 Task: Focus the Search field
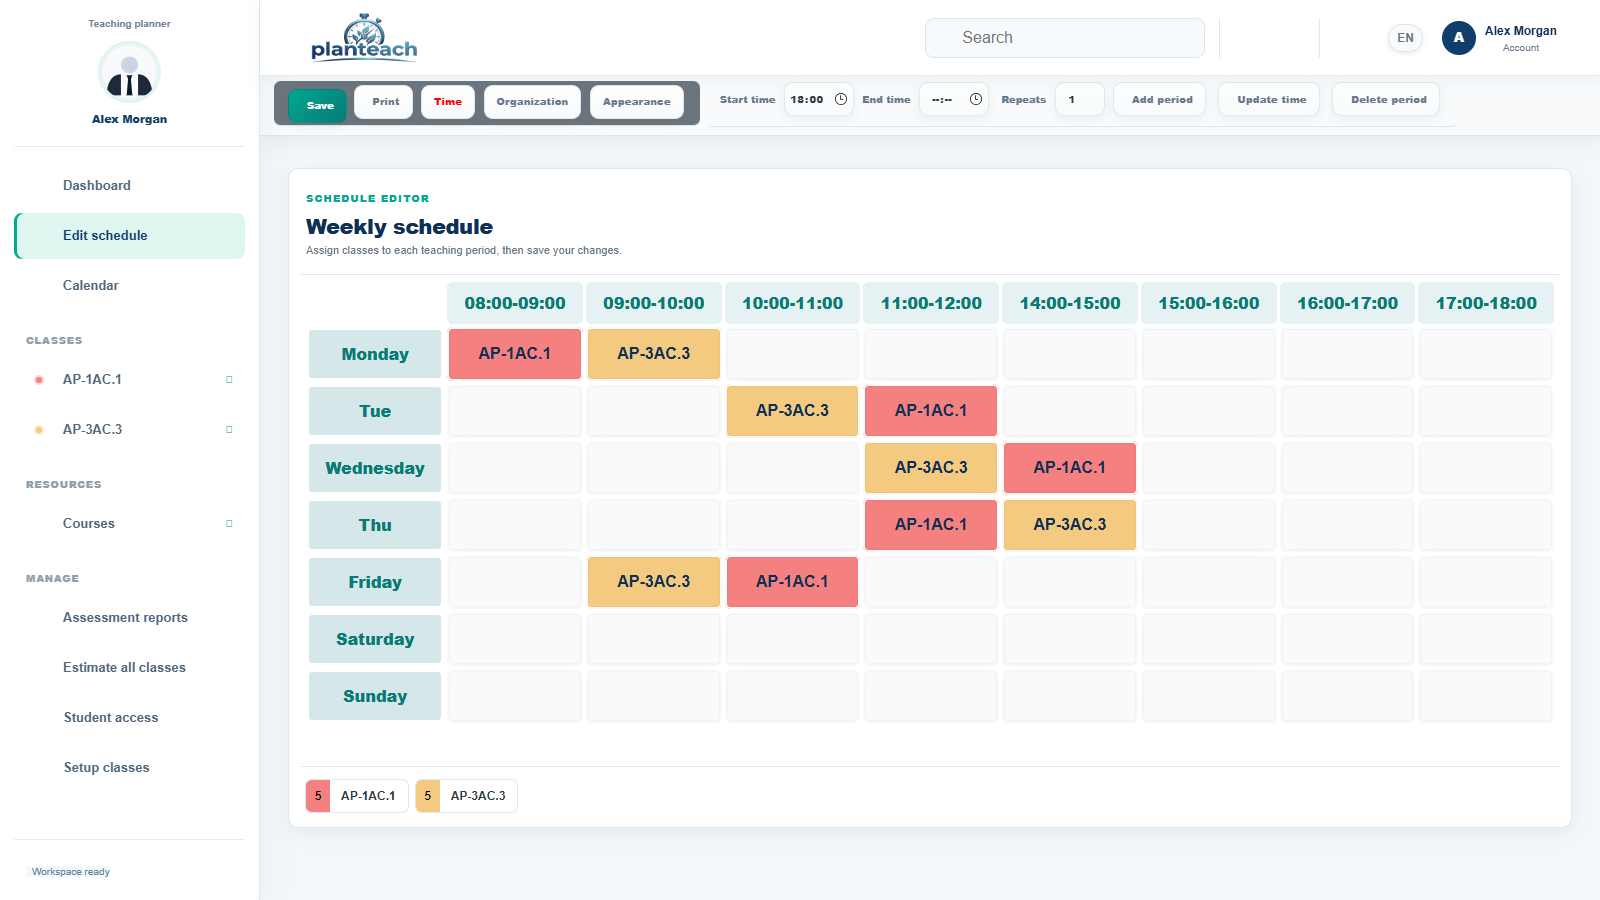pyautogui.click(x=1064, y=38)
